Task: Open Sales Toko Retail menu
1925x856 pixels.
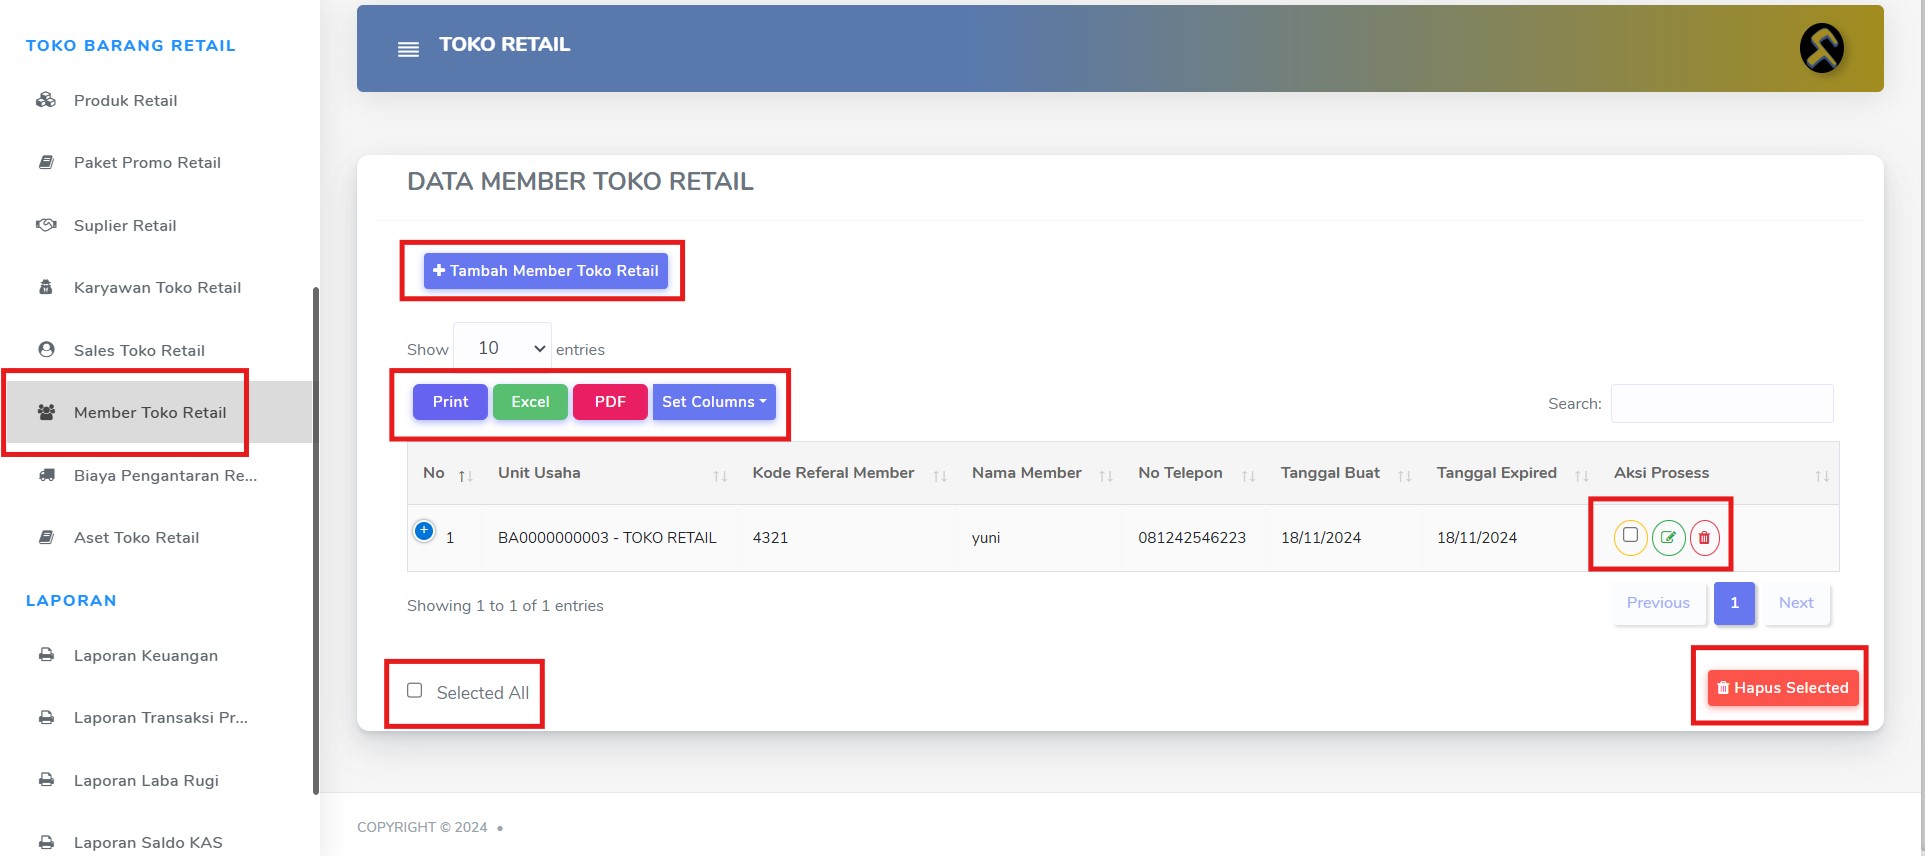Action: pos(139,350)
